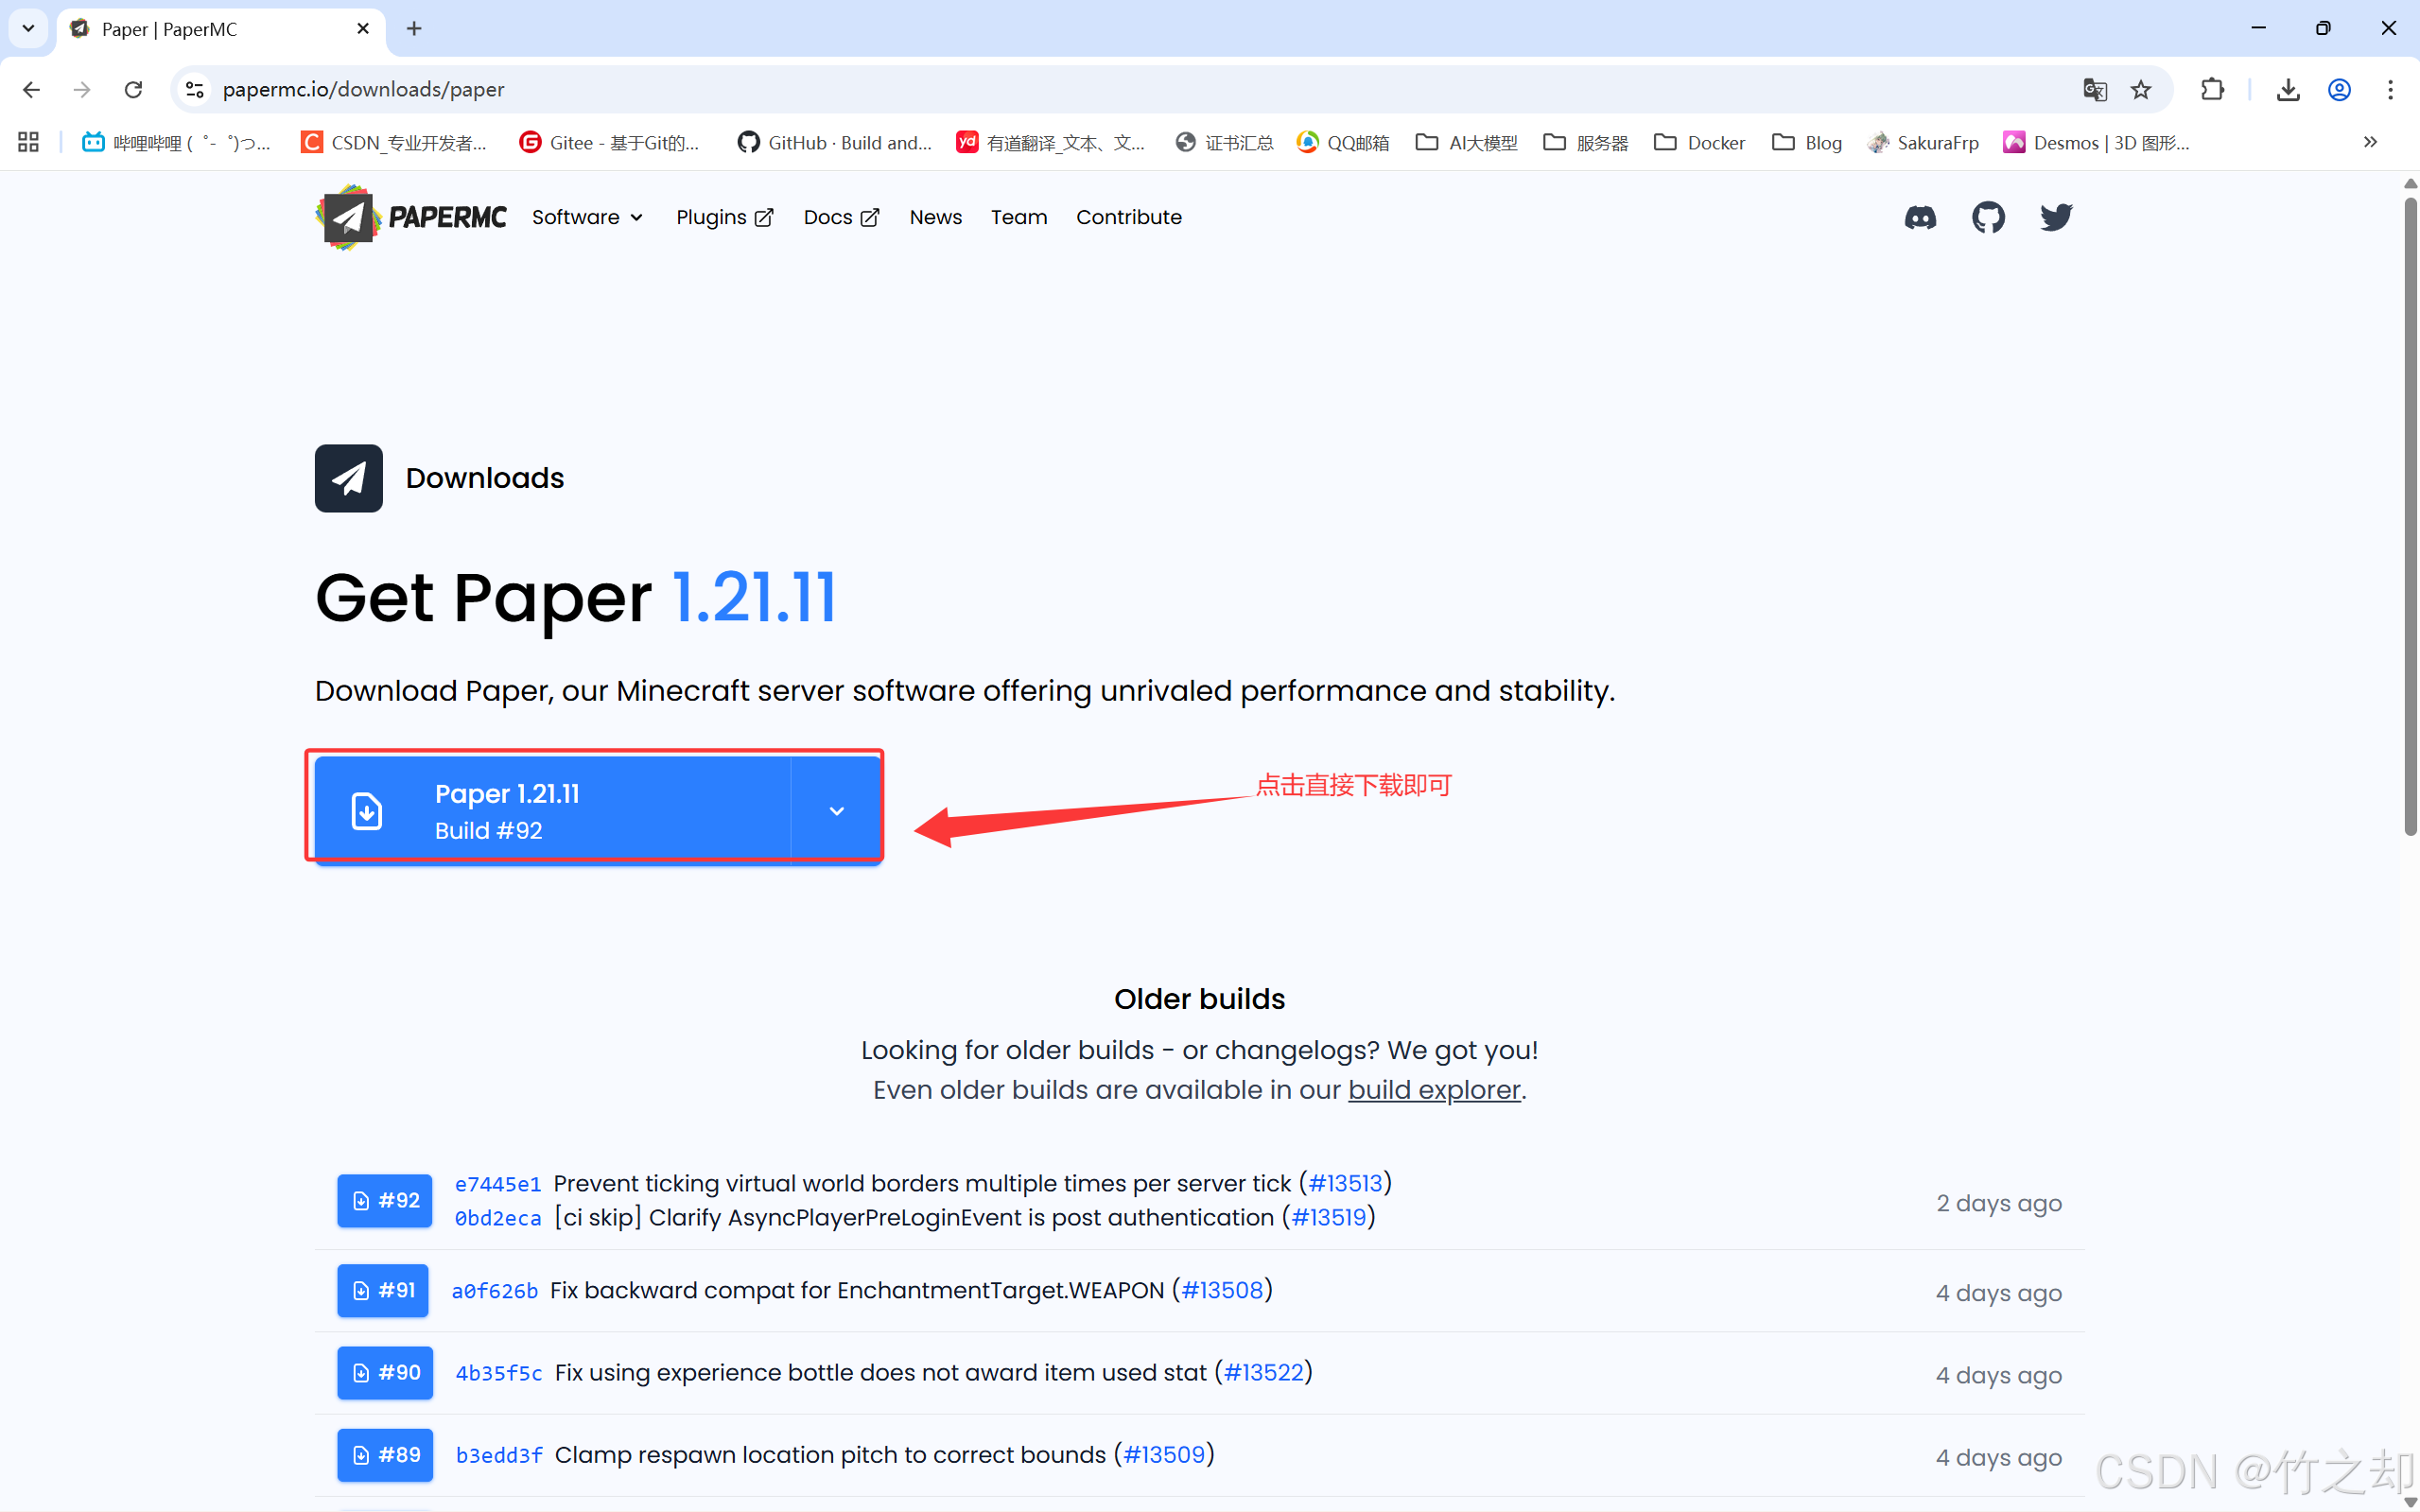Open PaperMC Discord icon link
Image resolution: width=2420 pixels, height=1512 pixels.
coord(1920,217)
